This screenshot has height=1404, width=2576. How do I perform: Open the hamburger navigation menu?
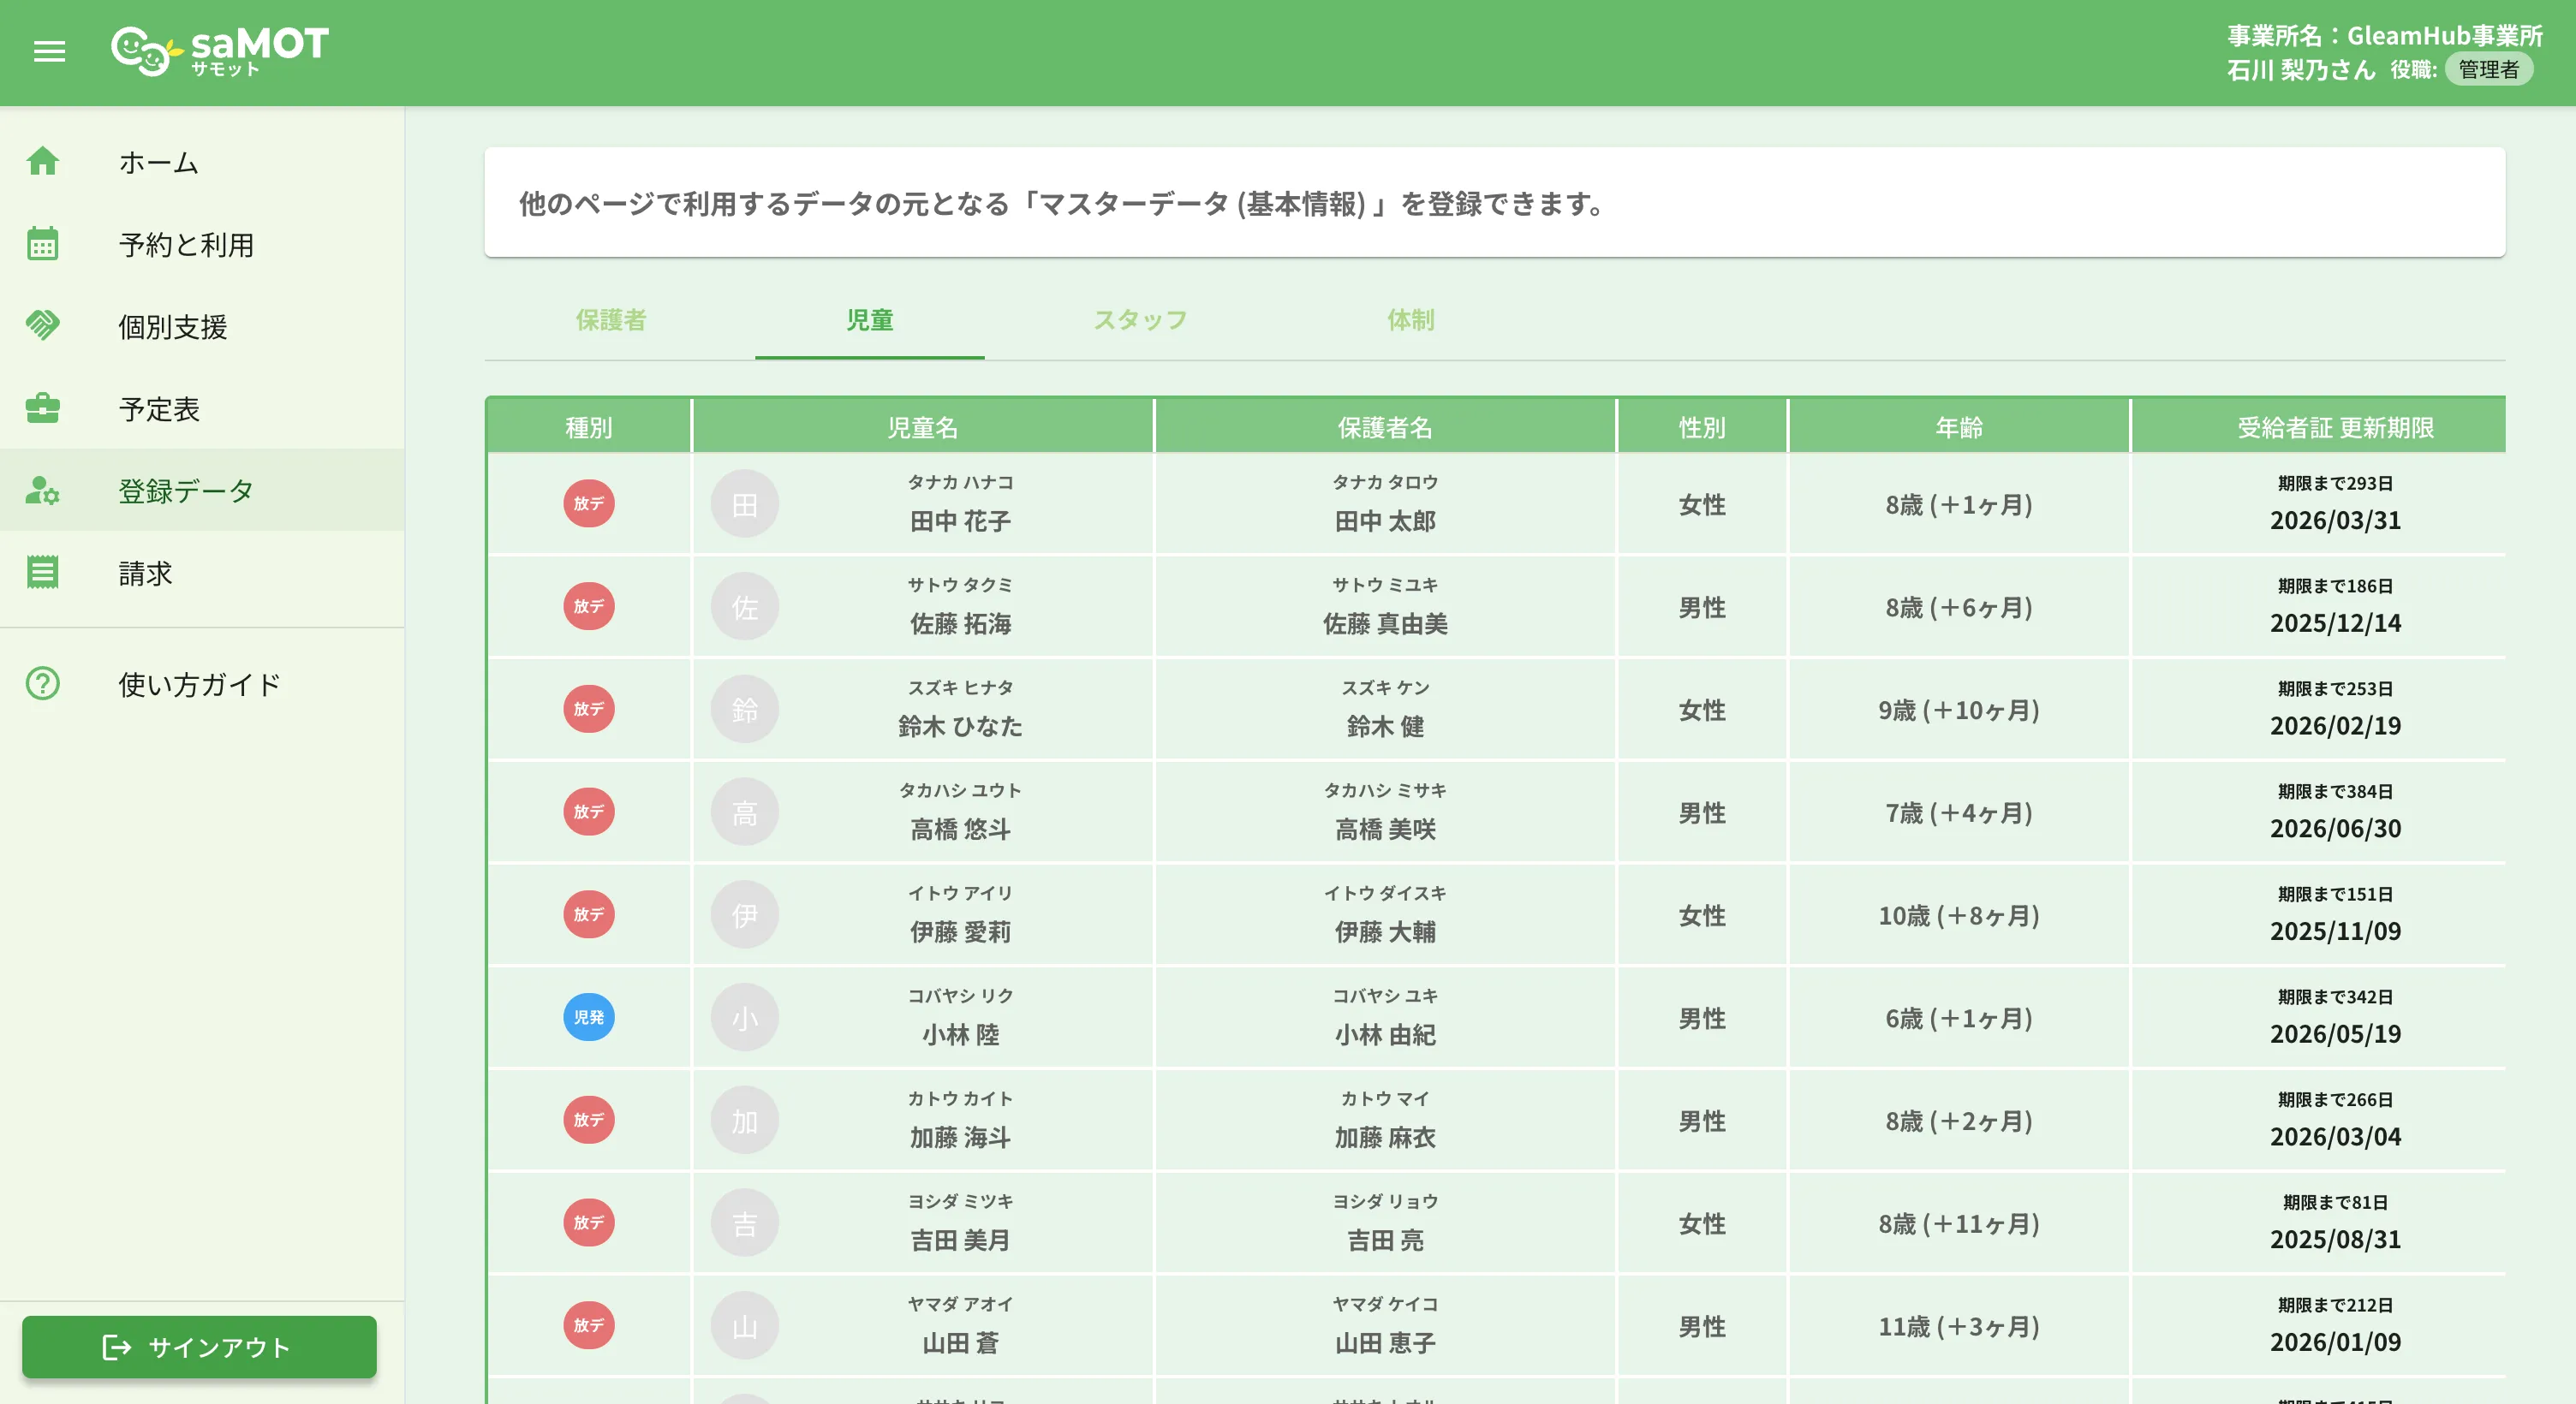click(x=49, y=52)
